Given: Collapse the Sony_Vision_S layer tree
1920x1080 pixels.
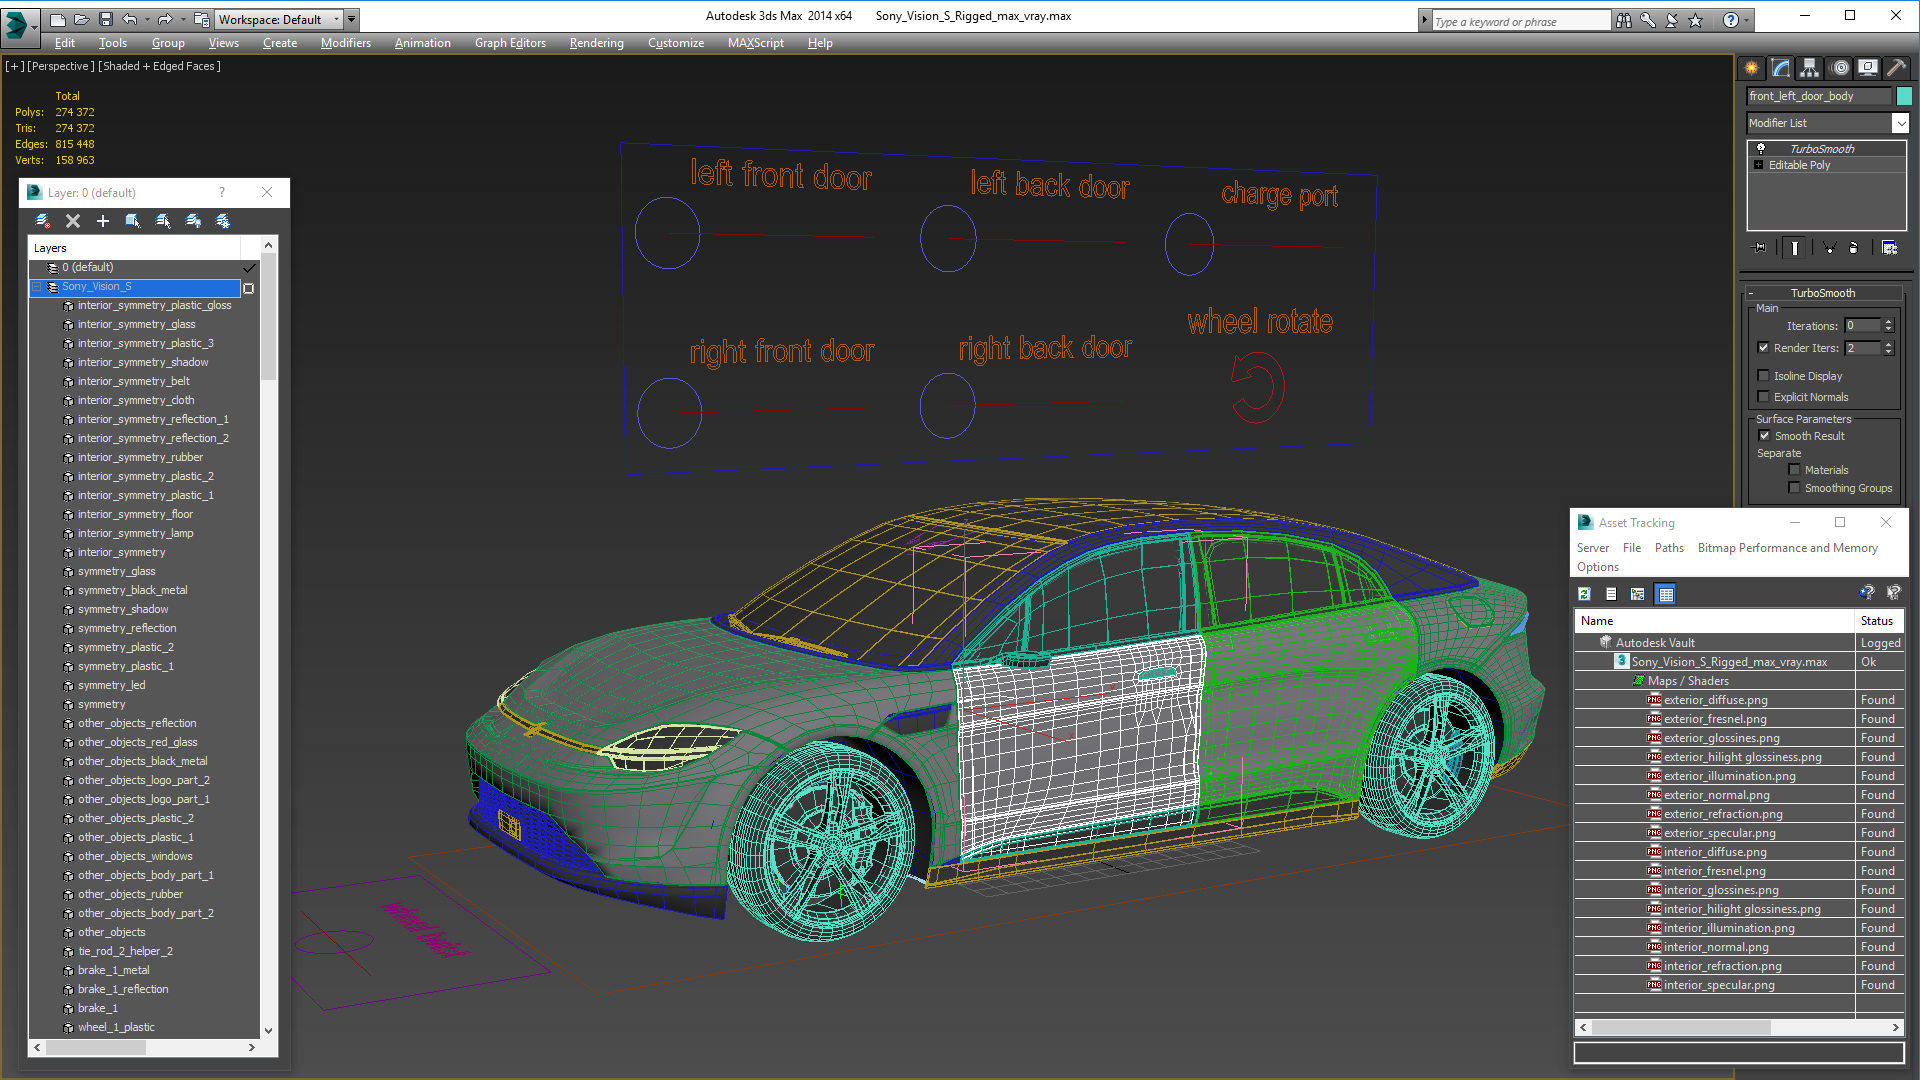Looking at the screenshot, I should click(x=37, y=287).
